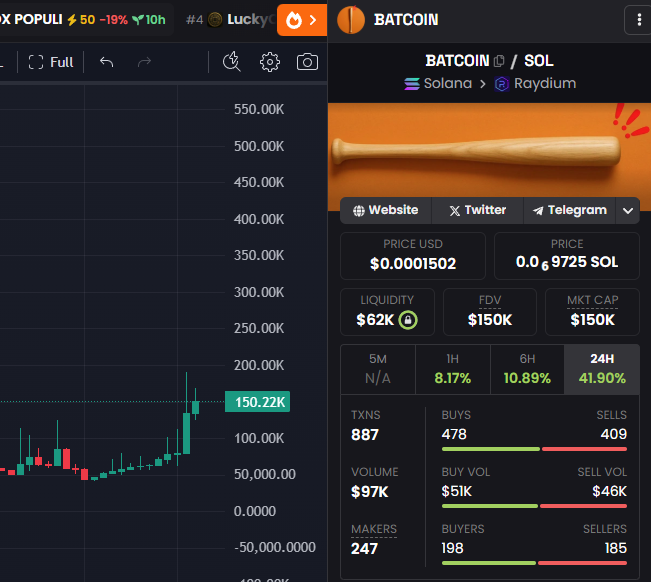Open the BATCOIN three-dot options menu
This screenshot has height=582, width=651.
(639, 20)
